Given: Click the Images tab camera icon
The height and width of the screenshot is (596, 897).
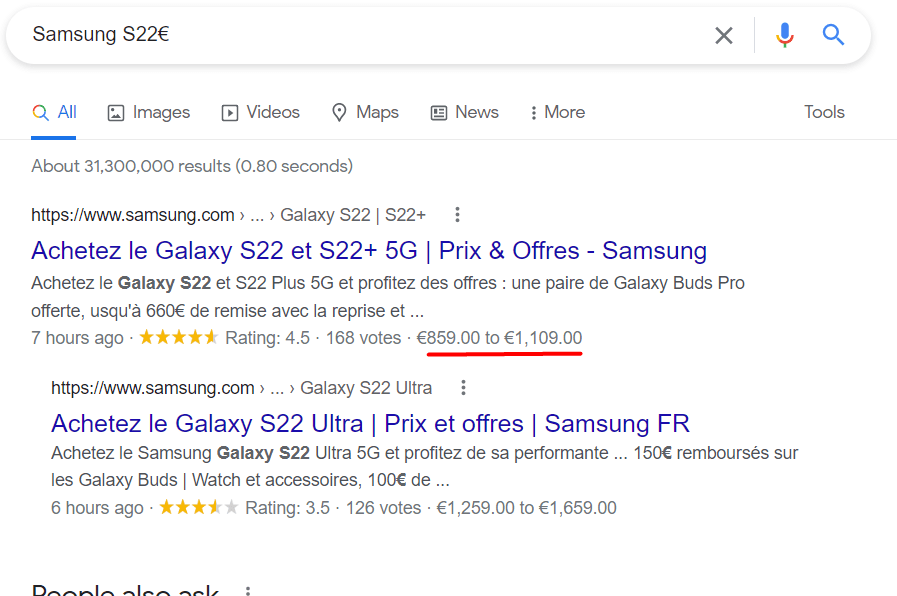Looking at the screenshot, I should click(114, 112).
